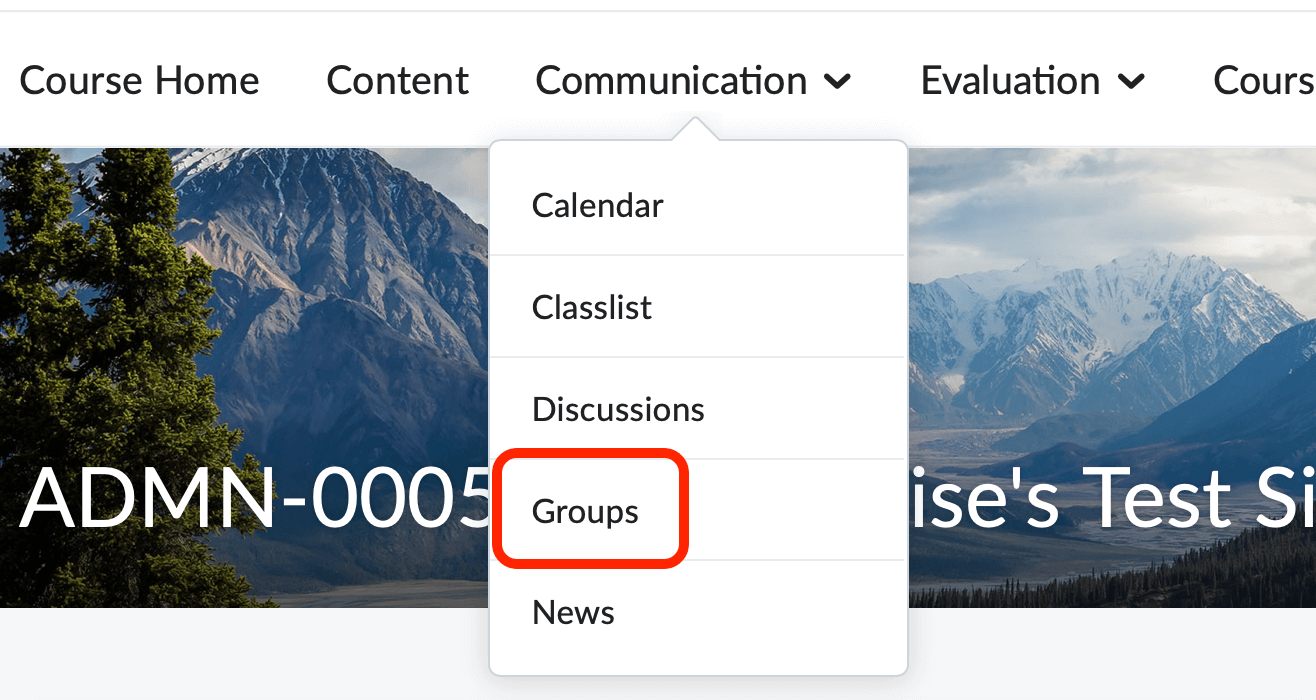
Task: Open Evaluation from the navbar
Action: (1008, 81)
